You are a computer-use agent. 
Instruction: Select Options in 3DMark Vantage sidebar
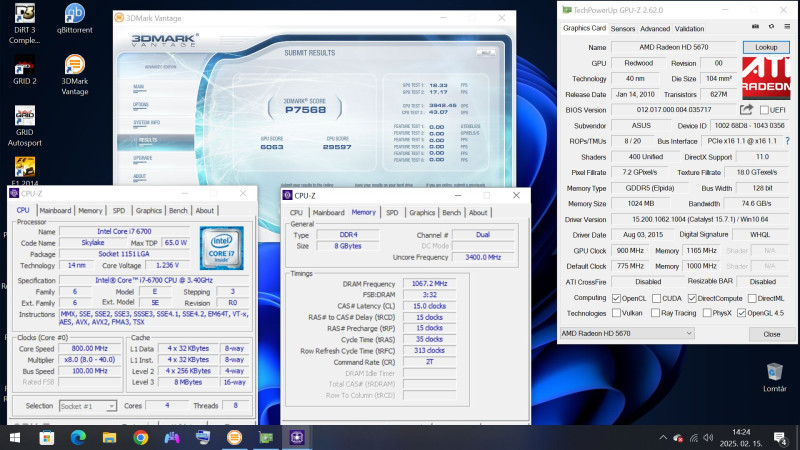[141, 105]
